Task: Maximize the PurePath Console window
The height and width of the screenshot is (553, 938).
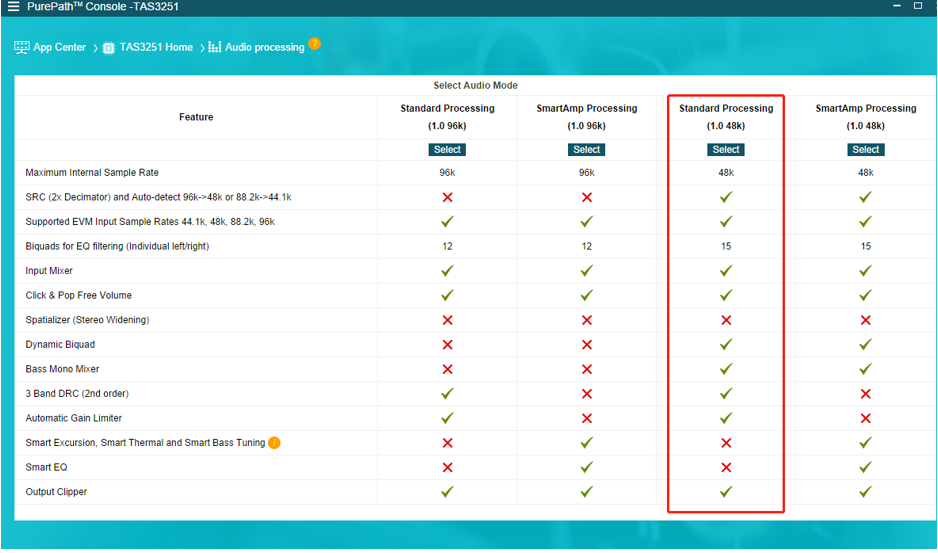Action: [918, 6]
